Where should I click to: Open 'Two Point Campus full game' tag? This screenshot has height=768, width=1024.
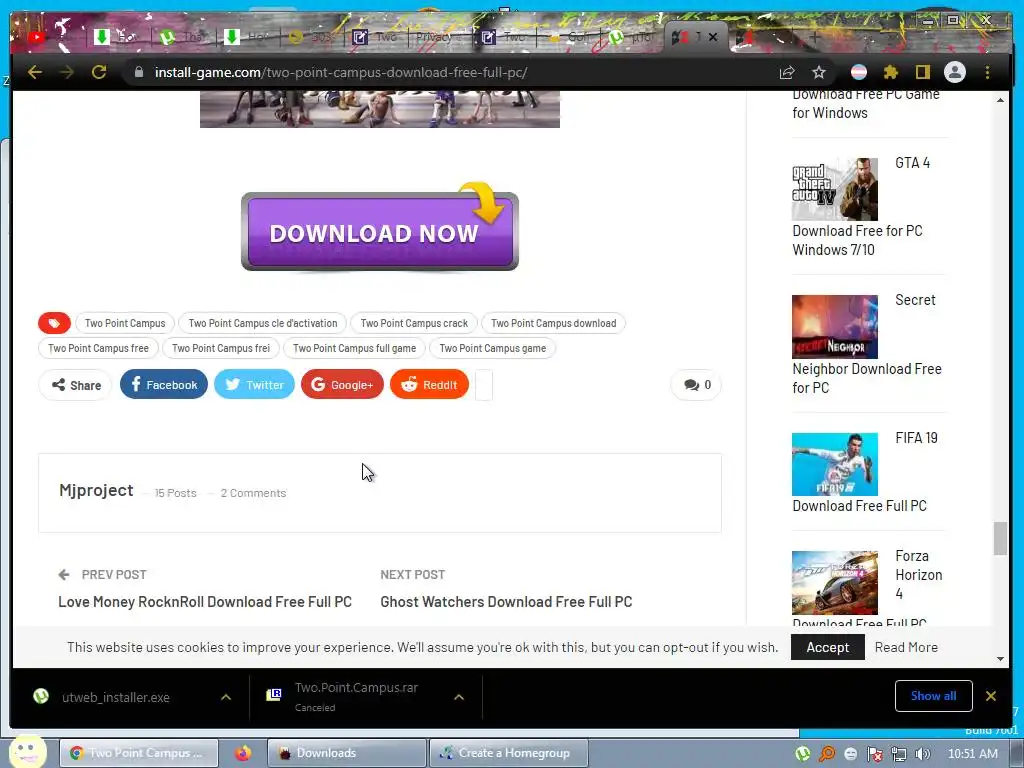354,348
